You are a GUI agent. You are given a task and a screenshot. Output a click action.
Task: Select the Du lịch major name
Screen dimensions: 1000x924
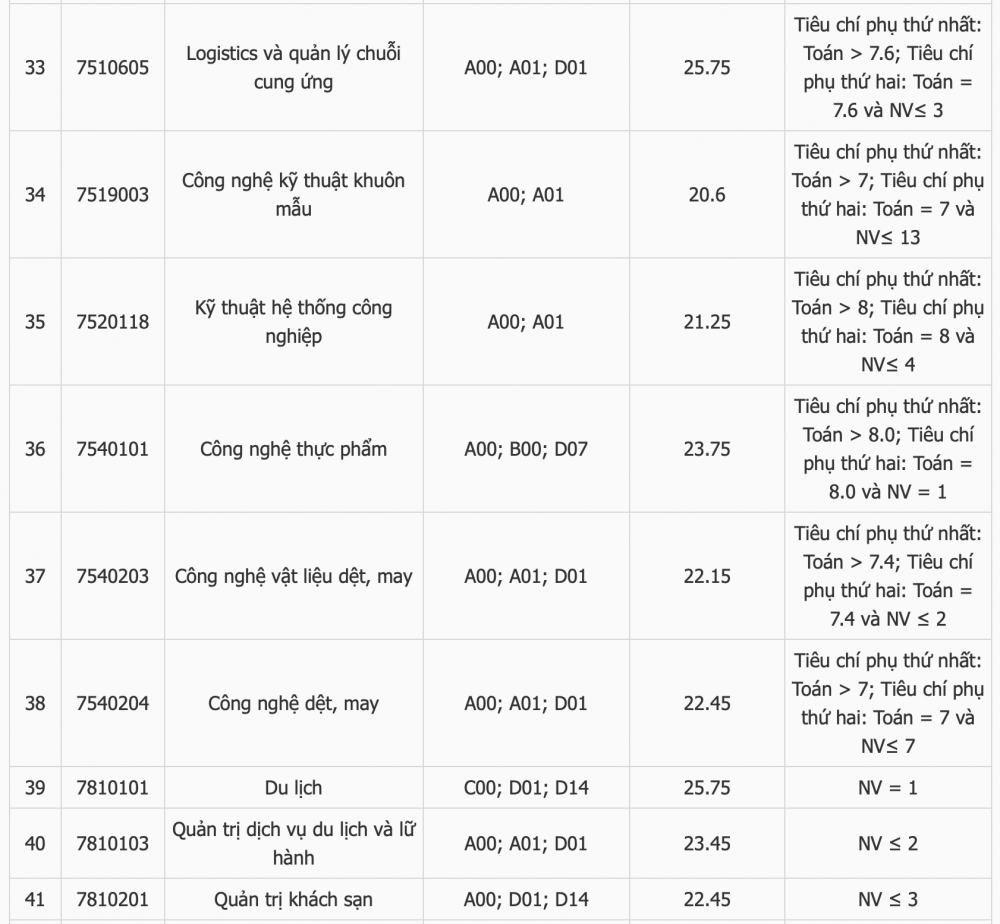pos(293,788)
